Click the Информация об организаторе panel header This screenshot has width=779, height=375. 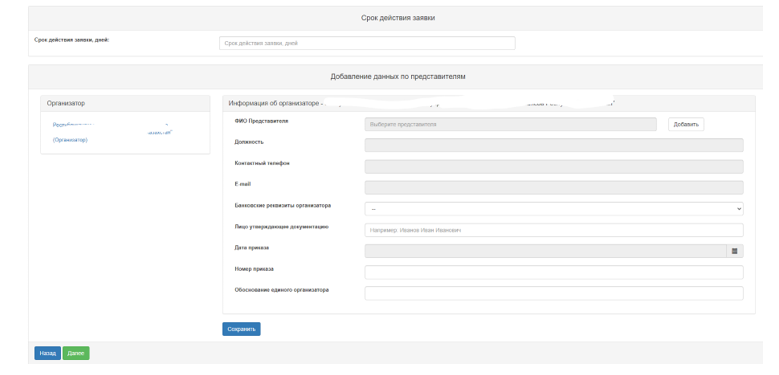pos(489,103)
